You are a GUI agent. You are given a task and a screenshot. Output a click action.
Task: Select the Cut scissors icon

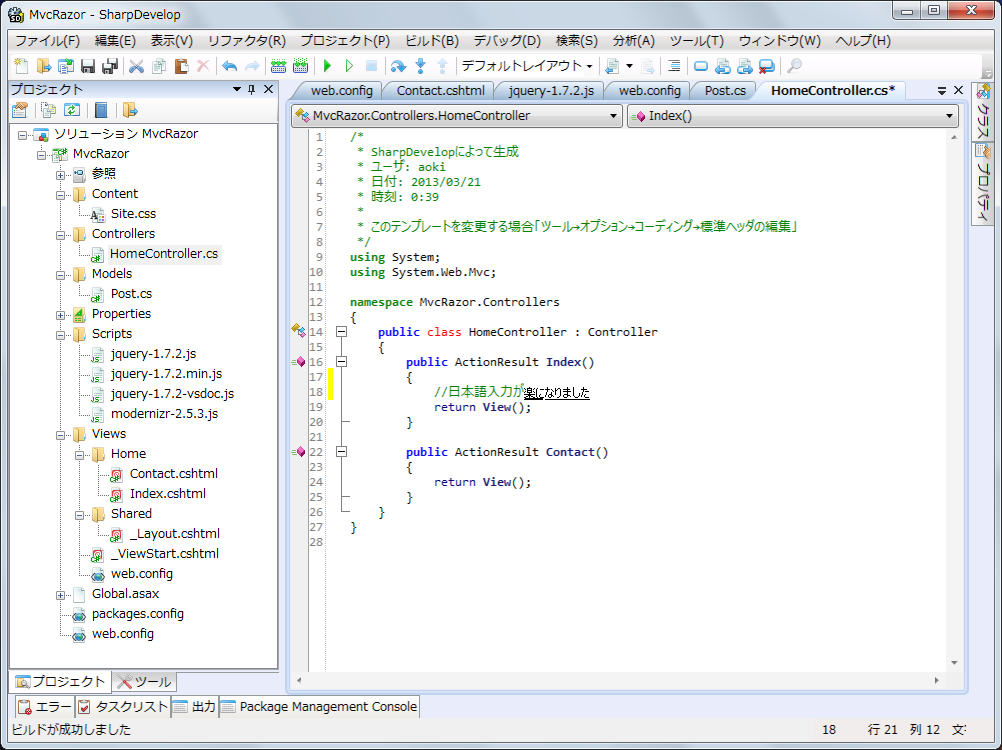click(137, 65)
